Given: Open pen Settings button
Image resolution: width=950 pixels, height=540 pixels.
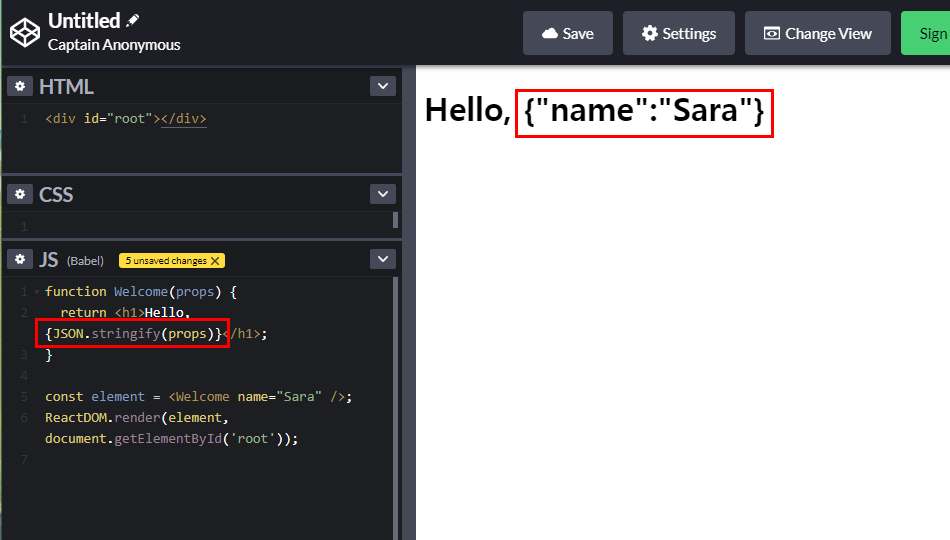Looking at the screenshot, I should (x=679, y=33).
